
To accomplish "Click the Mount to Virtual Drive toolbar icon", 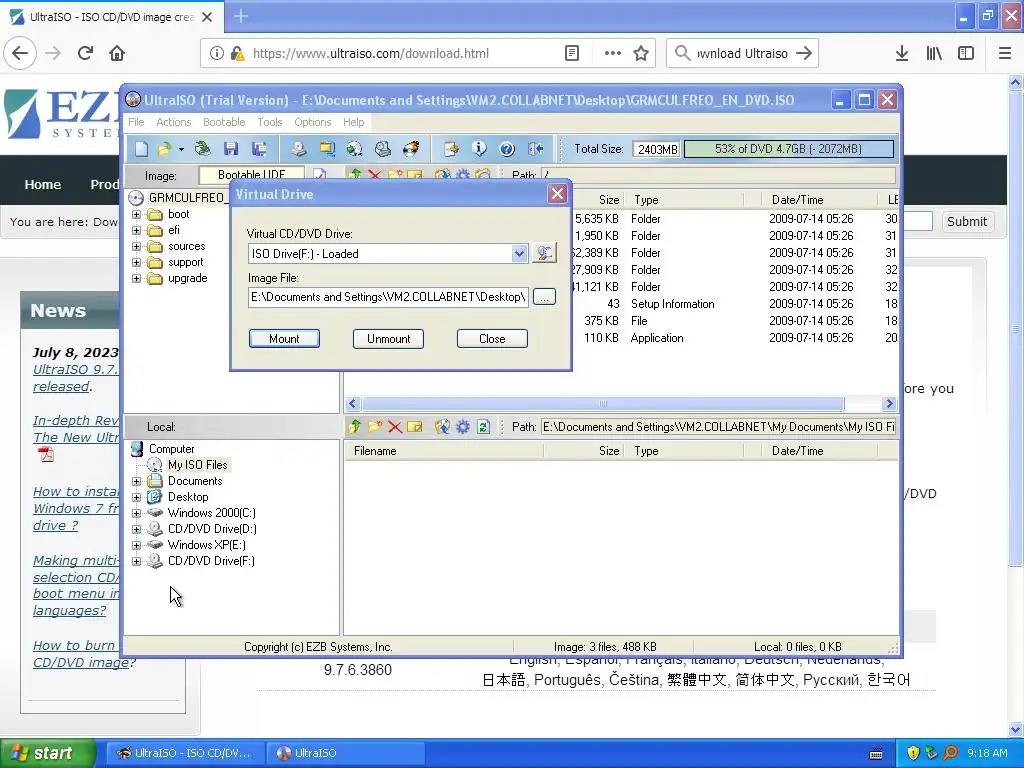I will 383,149.
